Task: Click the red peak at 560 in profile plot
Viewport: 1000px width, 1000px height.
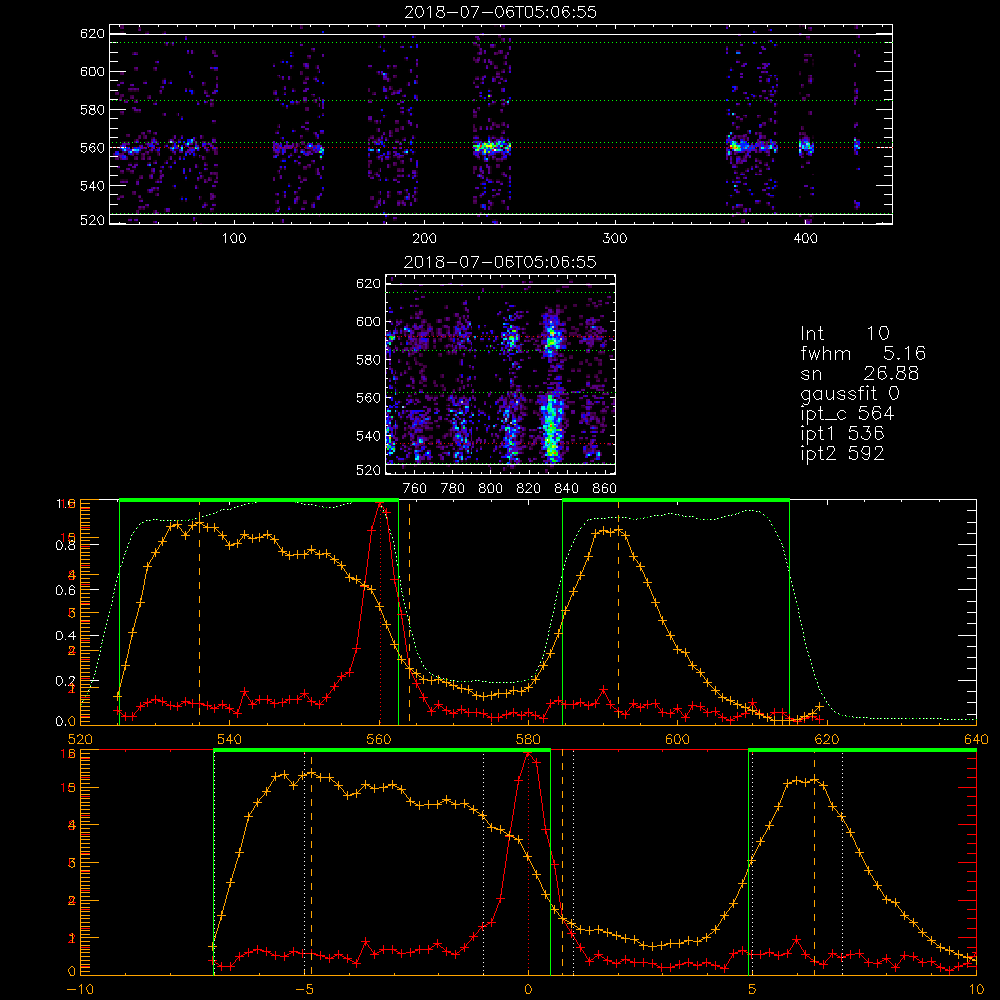Action: [x=381, y=505]
